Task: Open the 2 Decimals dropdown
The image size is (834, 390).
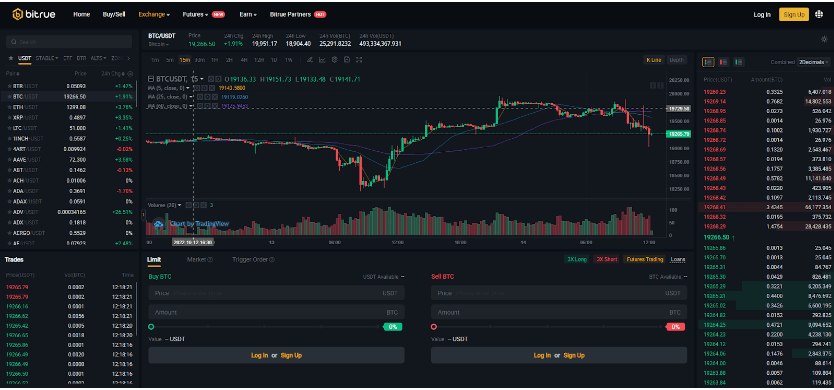Action: point(814,62)
